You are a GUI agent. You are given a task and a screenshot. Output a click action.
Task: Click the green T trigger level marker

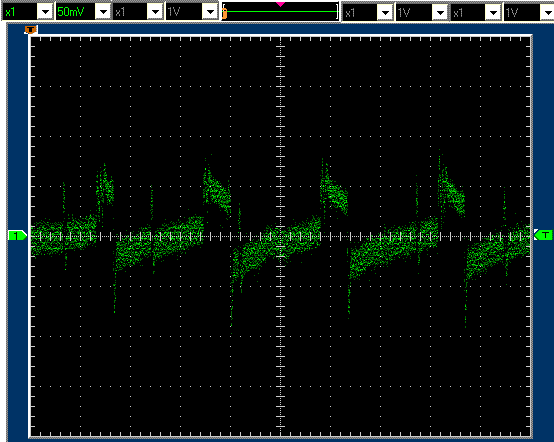tap(544, 235)
